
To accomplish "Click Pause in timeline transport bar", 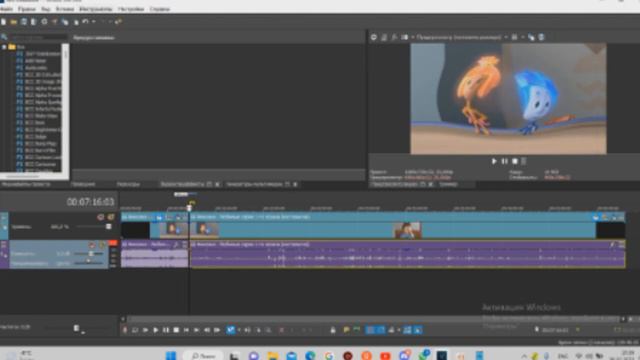I will click(x=166, y=330).
